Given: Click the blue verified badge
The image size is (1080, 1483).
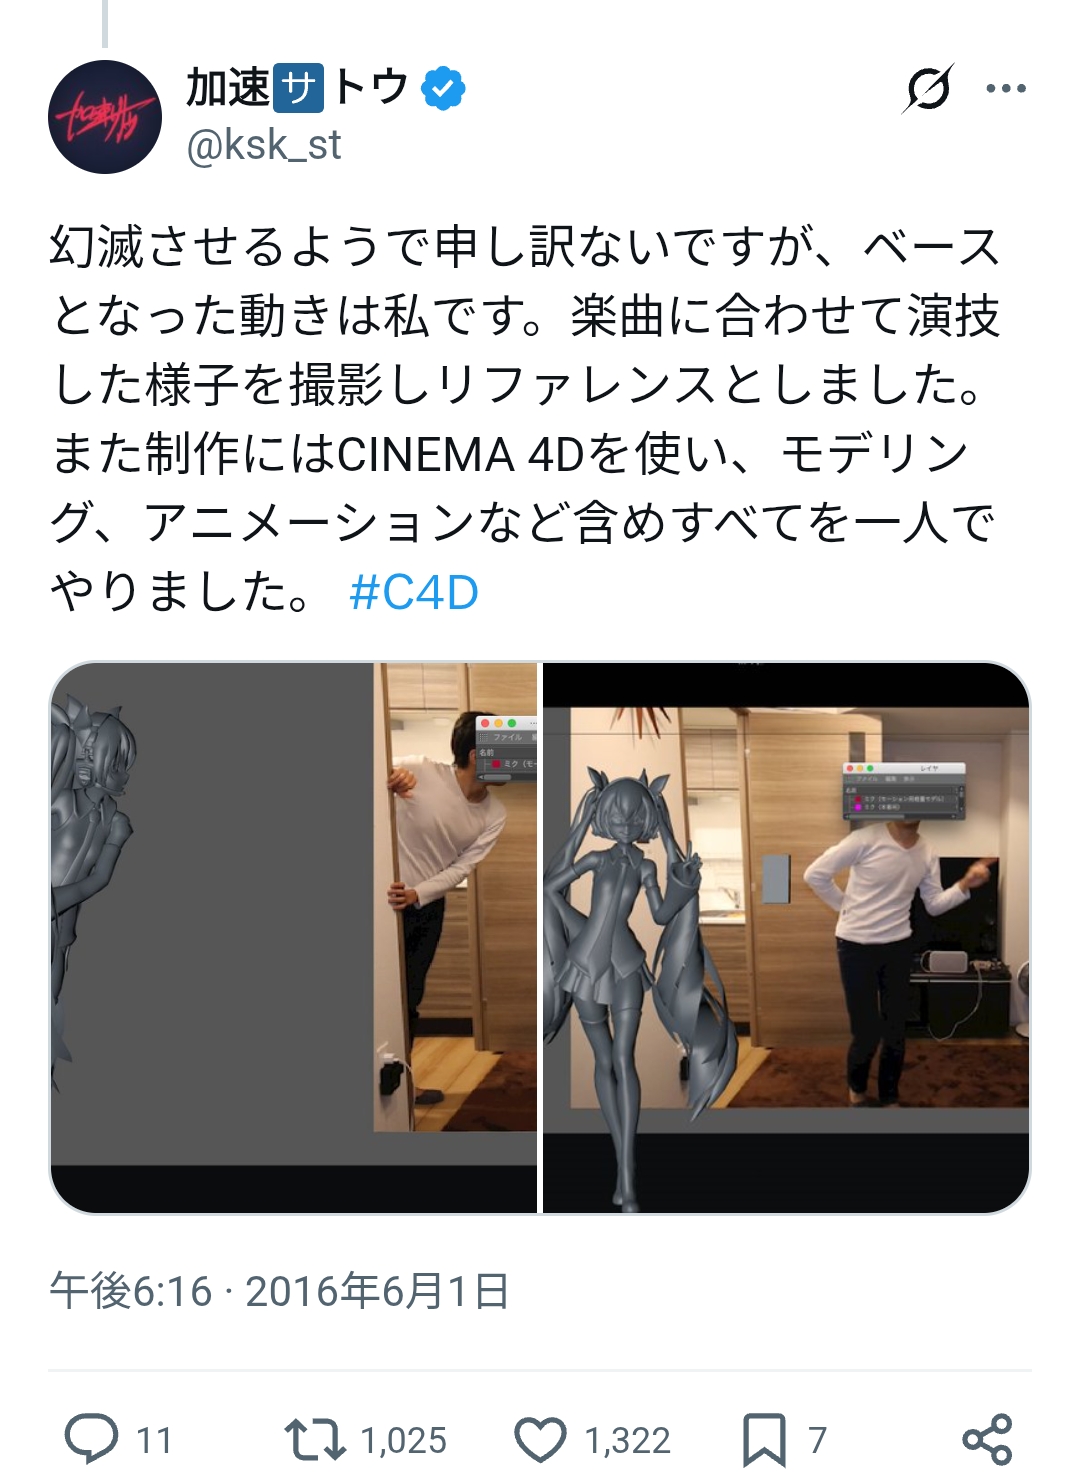Looking at the screenshot, I should 443,88.
